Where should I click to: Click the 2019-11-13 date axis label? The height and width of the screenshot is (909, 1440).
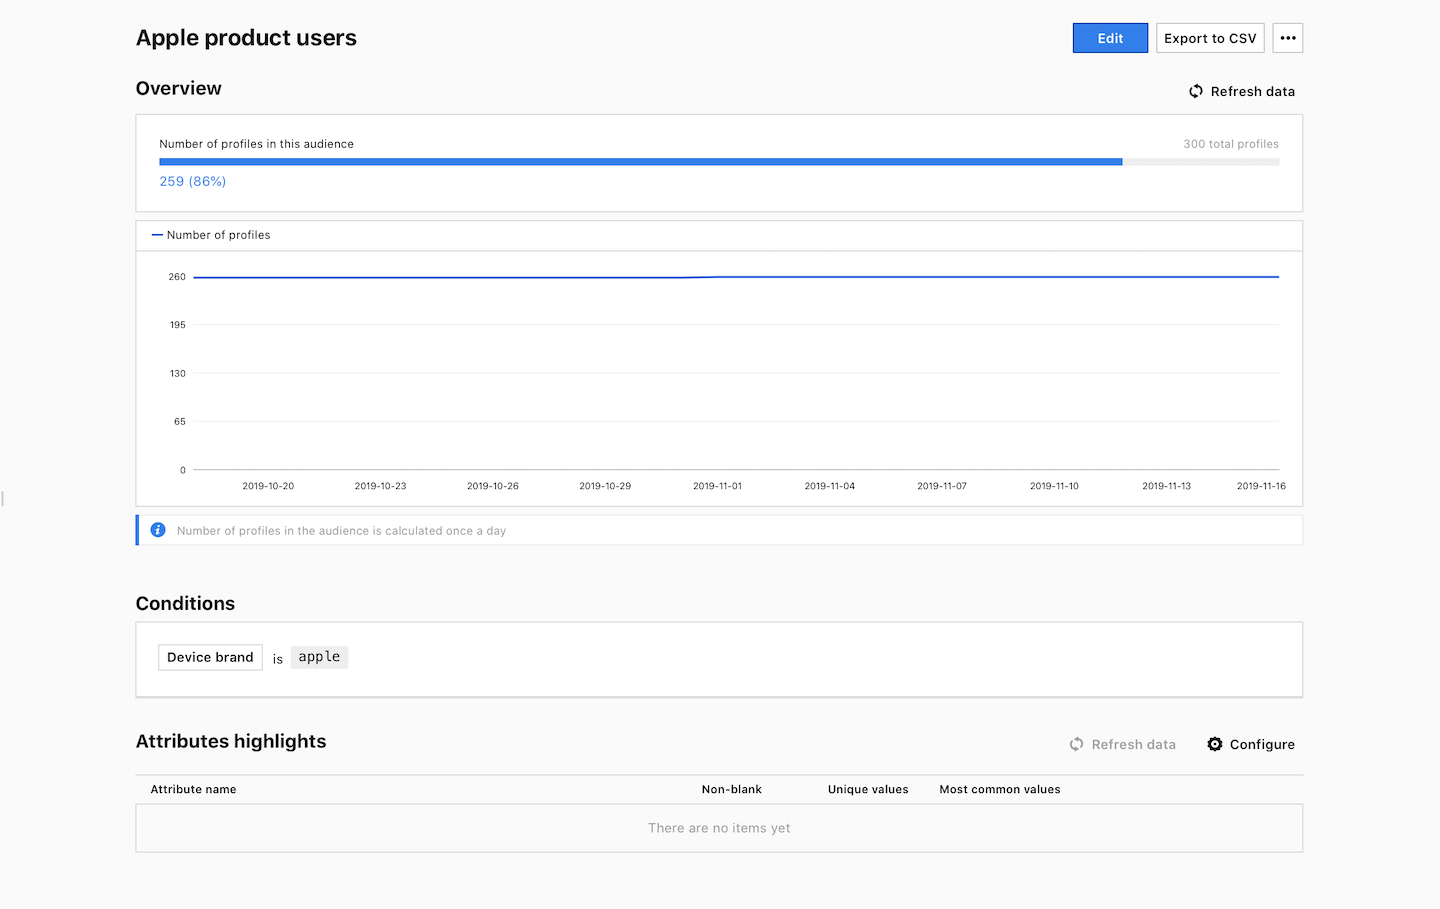(1167, 486)
